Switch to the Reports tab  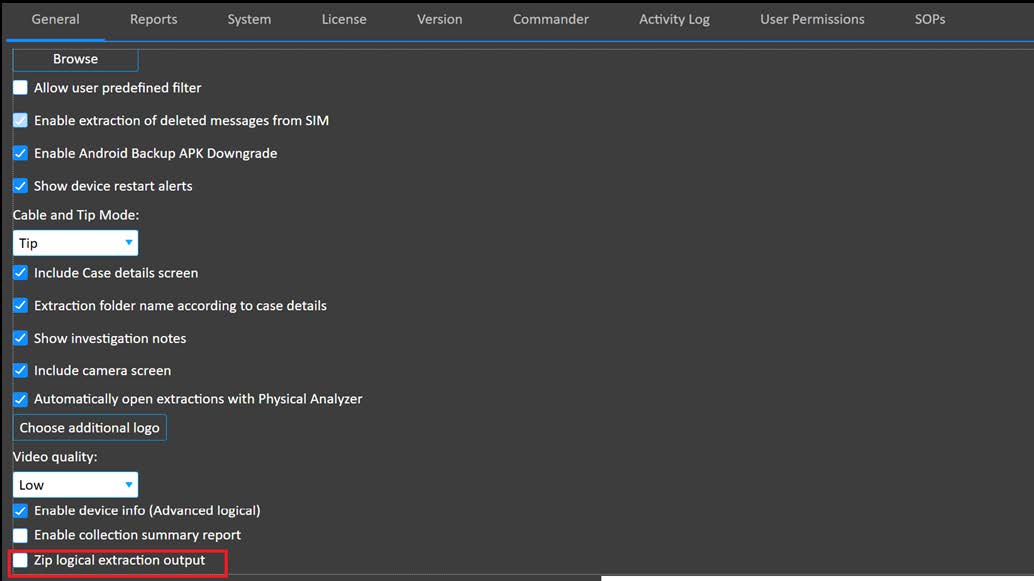point(153,19)
